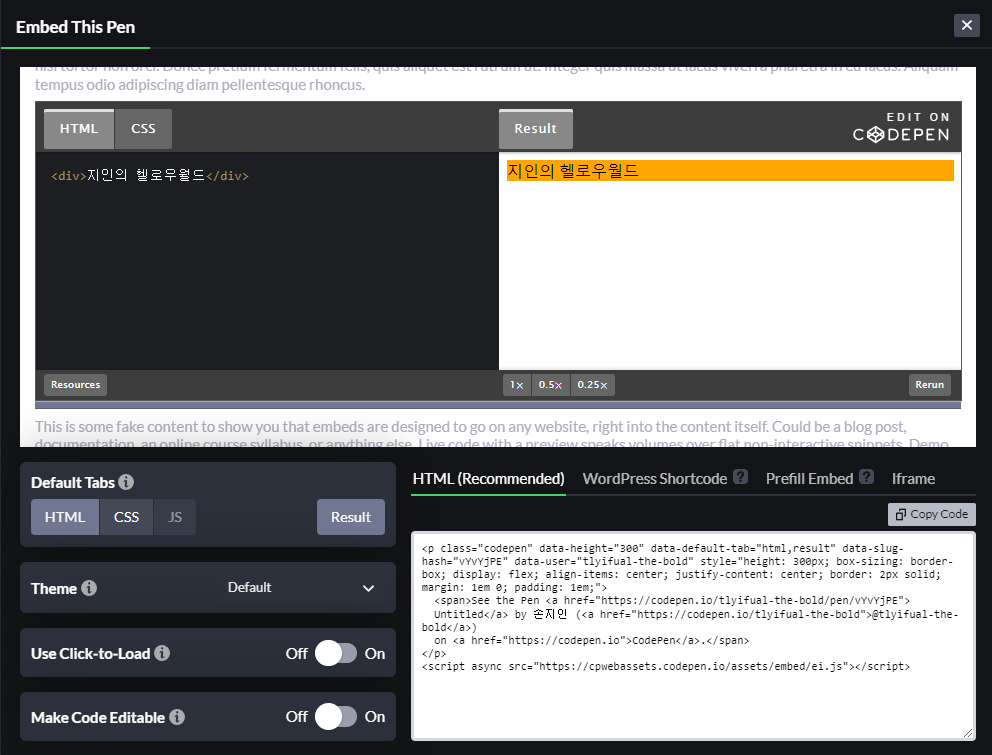Click the Prefill Embed help icon
This screenshot has width=992, height=755.
pyautogui.click(x=867, y=477)
